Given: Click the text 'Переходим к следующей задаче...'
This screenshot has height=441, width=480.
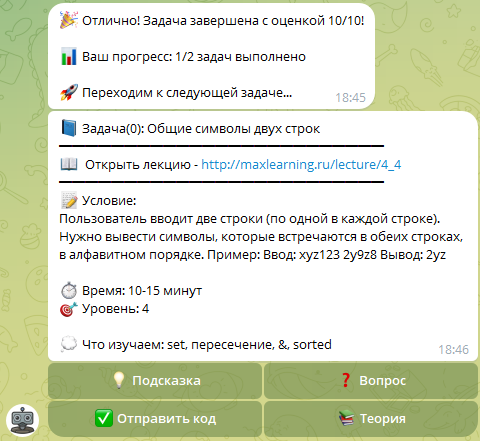Looking at the screenshot, I should (x=187, y=93).
